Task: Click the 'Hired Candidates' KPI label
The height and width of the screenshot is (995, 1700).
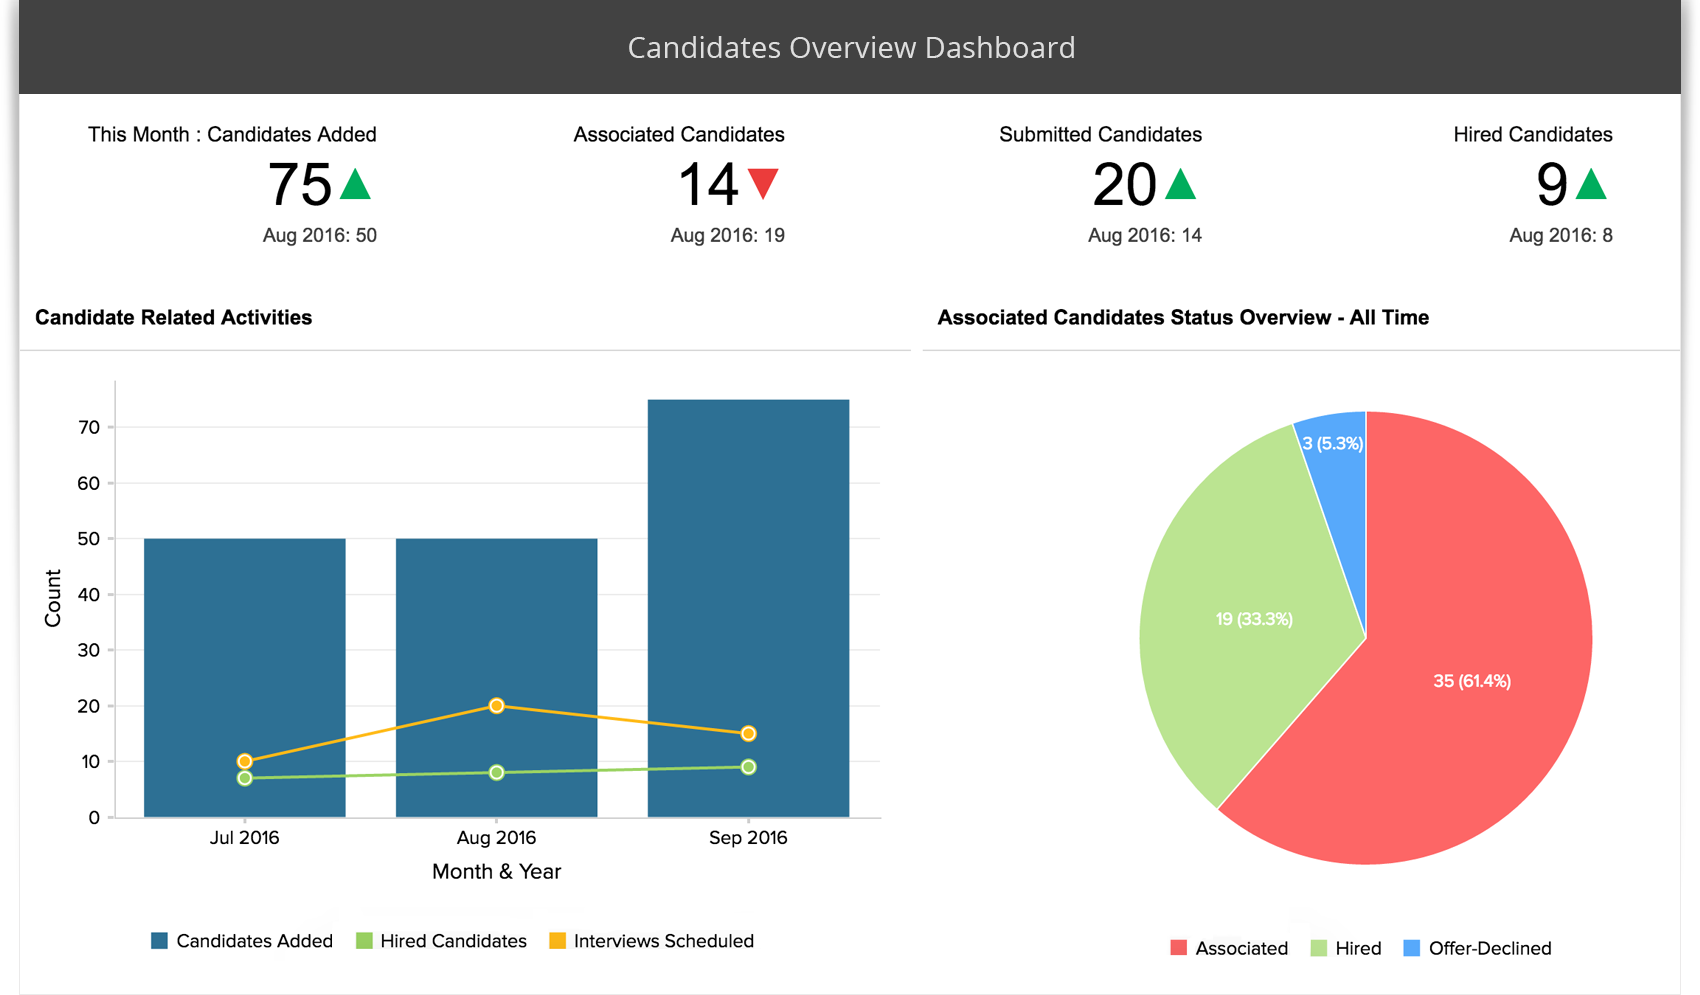Action: click(x=1533, y=134)
